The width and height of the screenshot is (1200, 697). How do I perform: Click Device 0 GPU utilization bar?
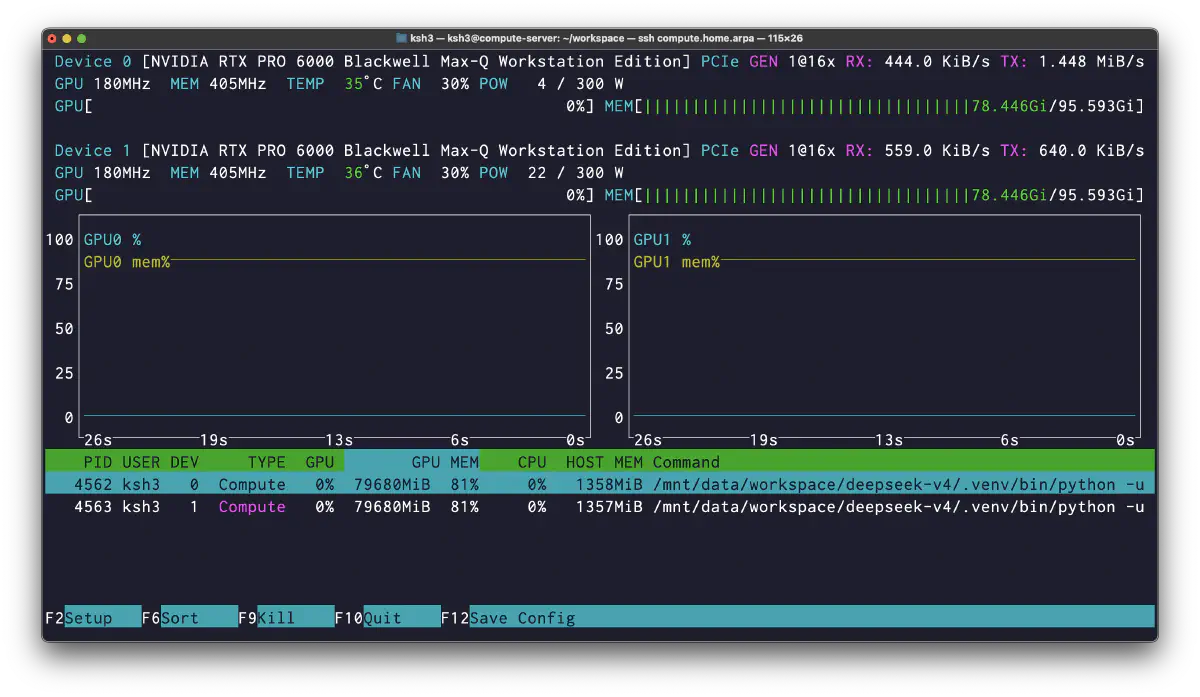point(324,106)
